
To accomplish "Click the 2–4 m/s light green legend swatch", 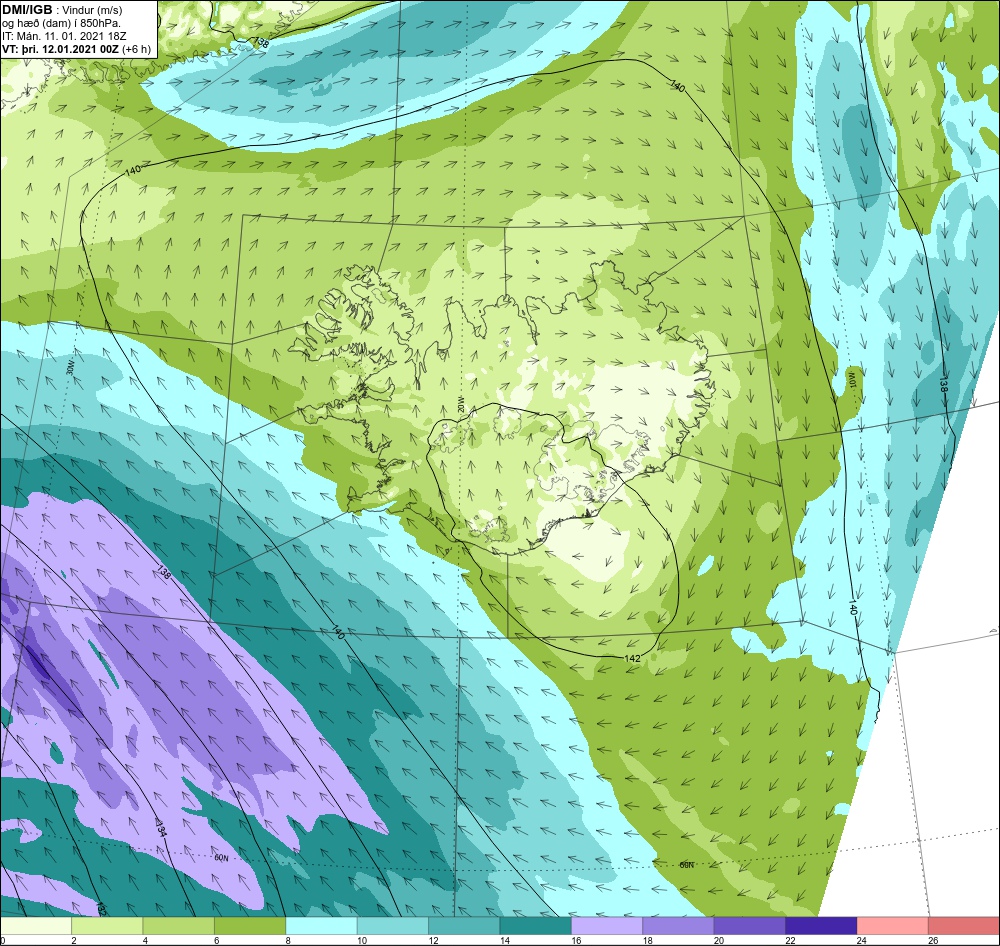I will pos(107,926).
